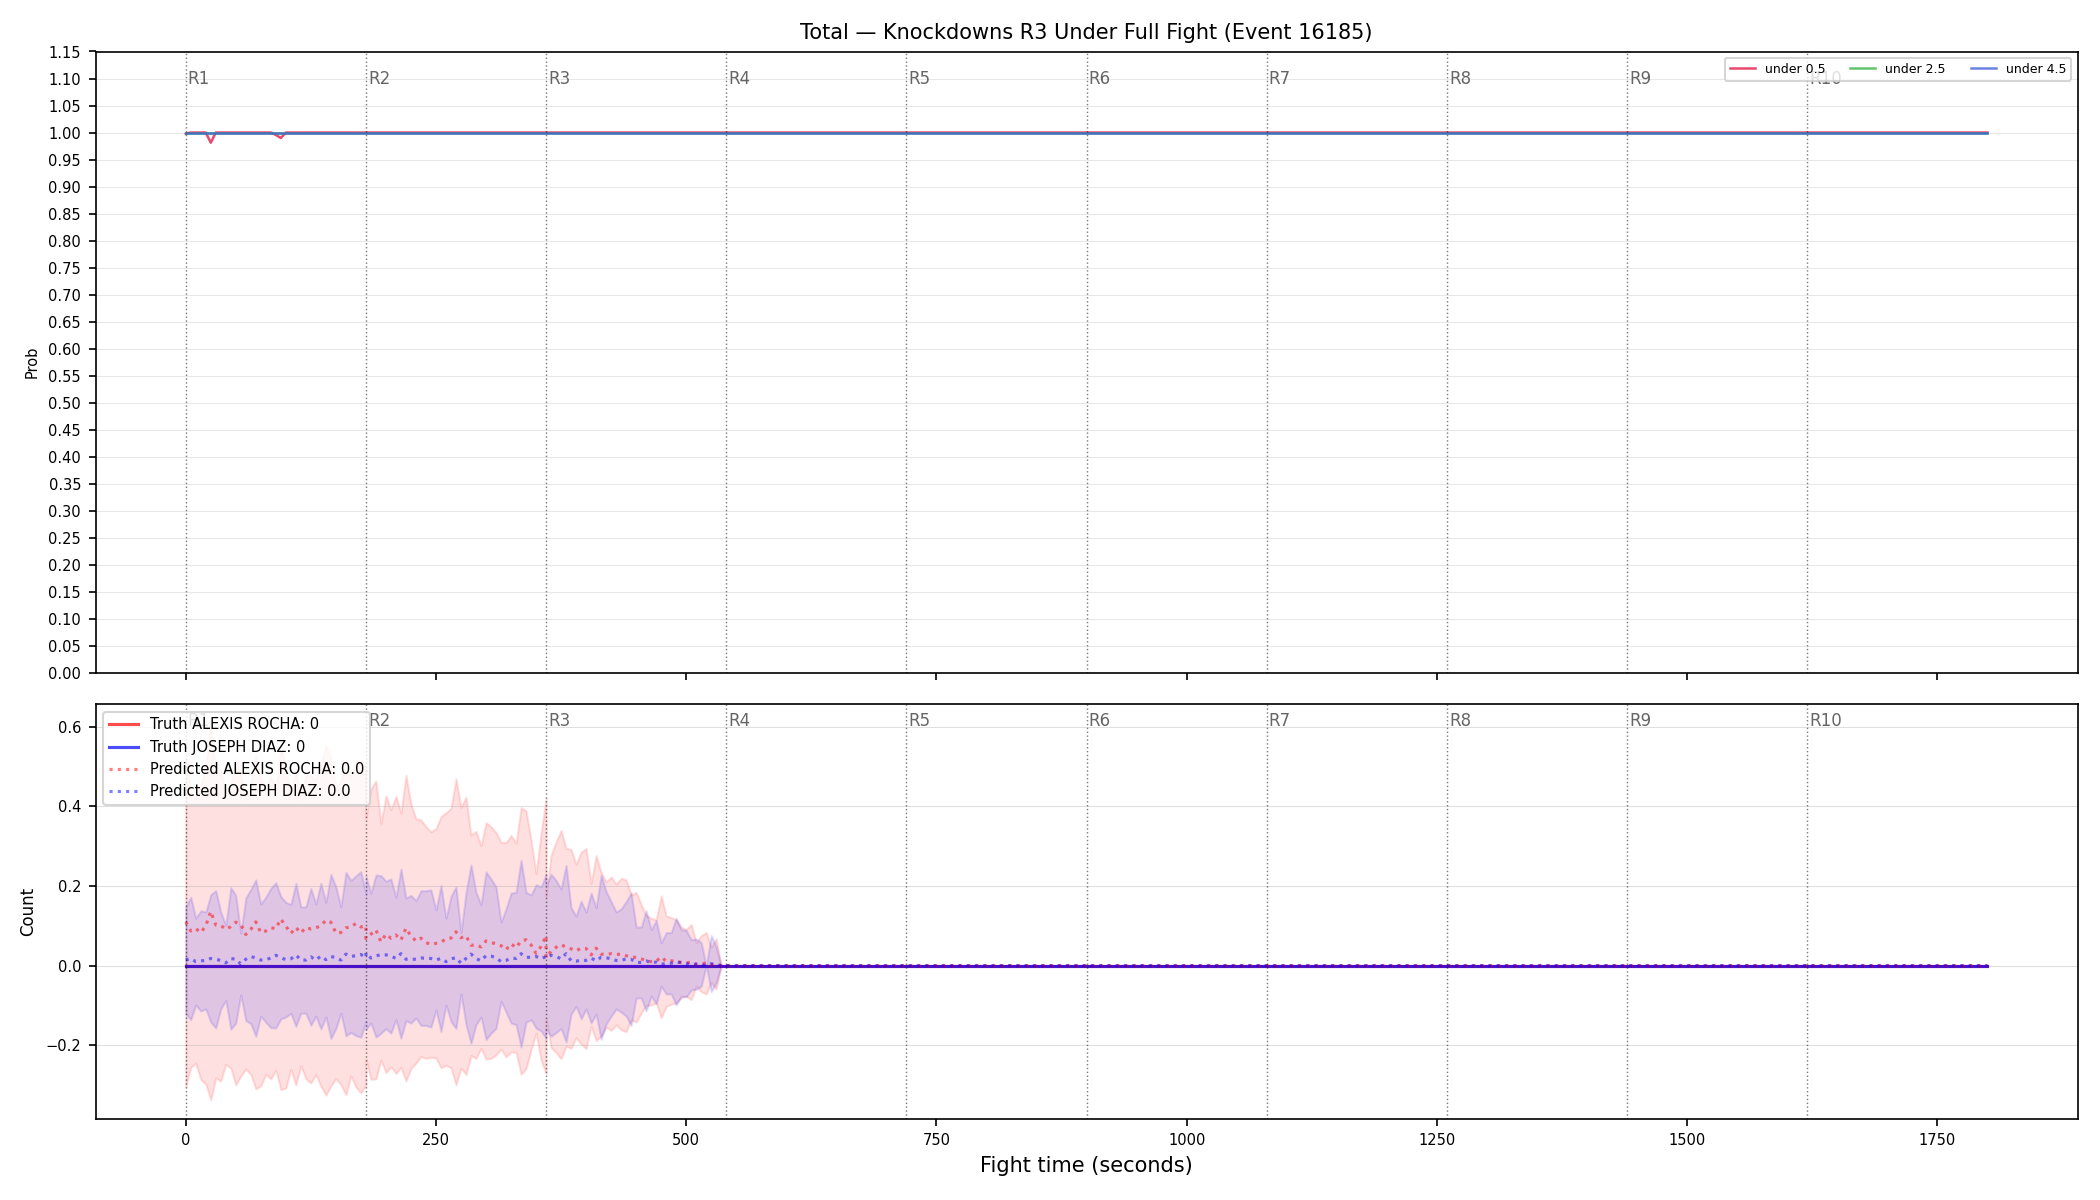Screen dimensions: 2100x1200
Task: Click the 'Prob' y-axis label
Action: (x=31, y=363)
